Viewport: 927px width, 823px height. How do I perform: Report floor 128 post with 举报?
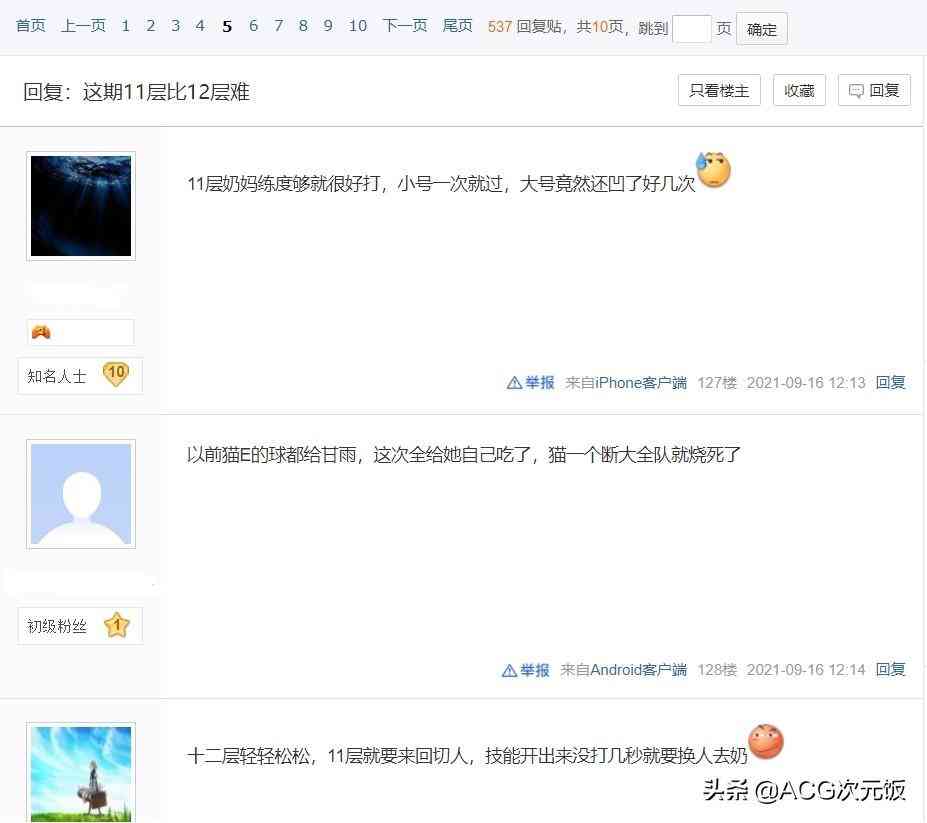[x=526, y=670]
